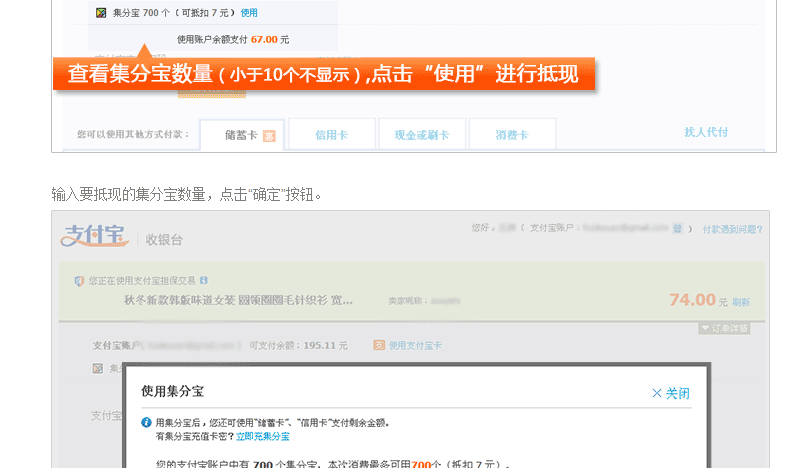
Task: Click the 集分宝 icon in the top row
Action: click(x=101, y=13)
